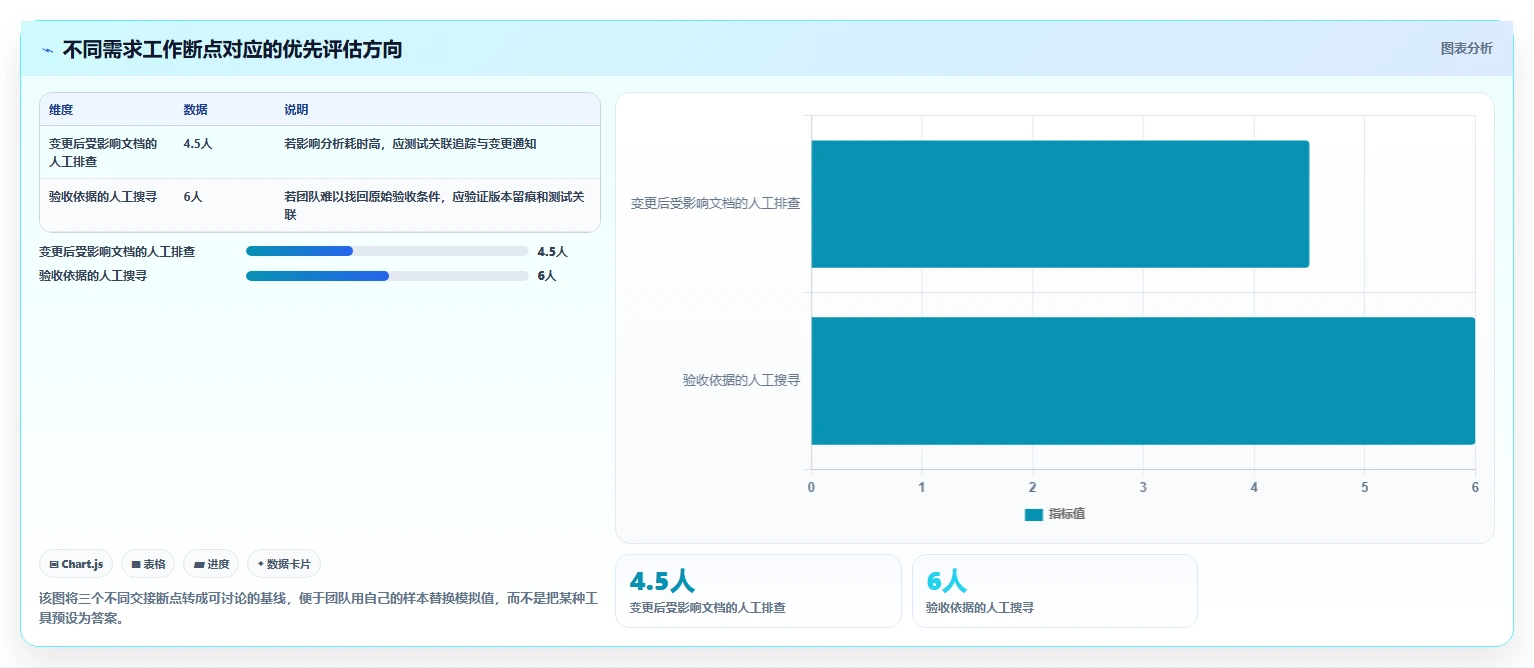This screenshot has height=668, width=1534.
Task: Click the 变更后受影响文档的人工排查 chart bar
Action: [1060, 204]
